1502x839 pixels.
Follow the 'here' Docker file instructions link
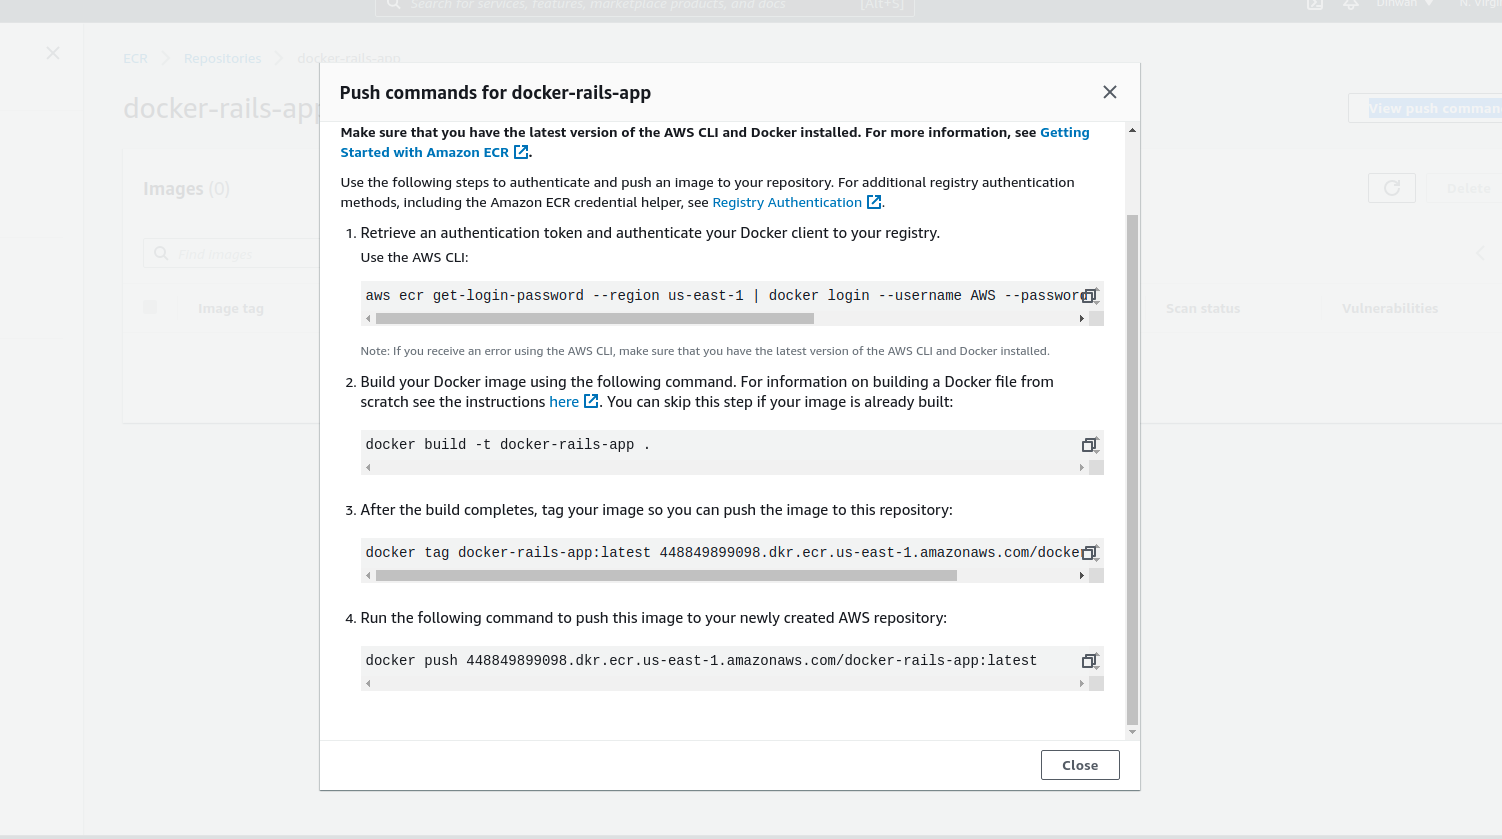564,402
